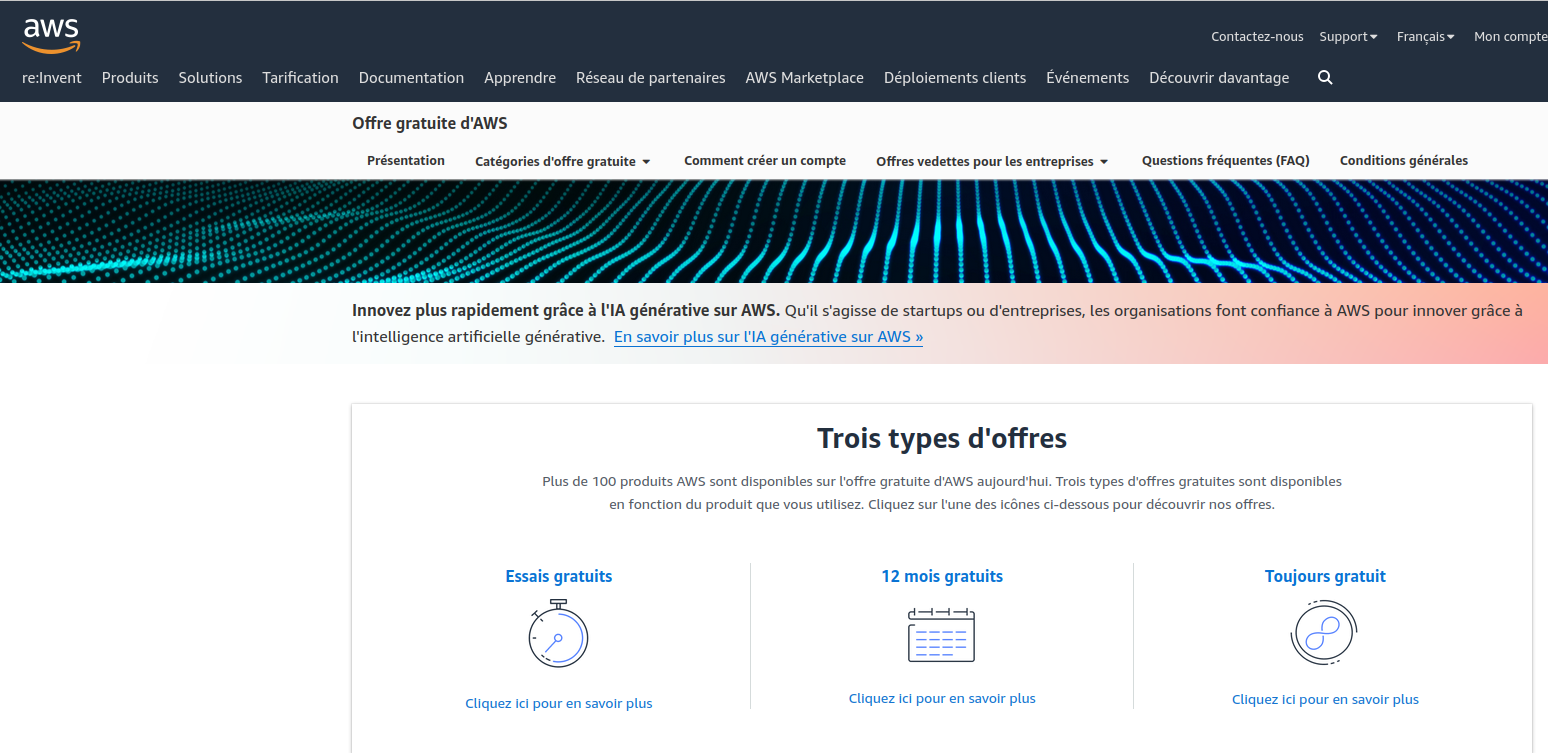Follow the link about IA générative sur AWS
1548x753 pixels.
(768, 337)
